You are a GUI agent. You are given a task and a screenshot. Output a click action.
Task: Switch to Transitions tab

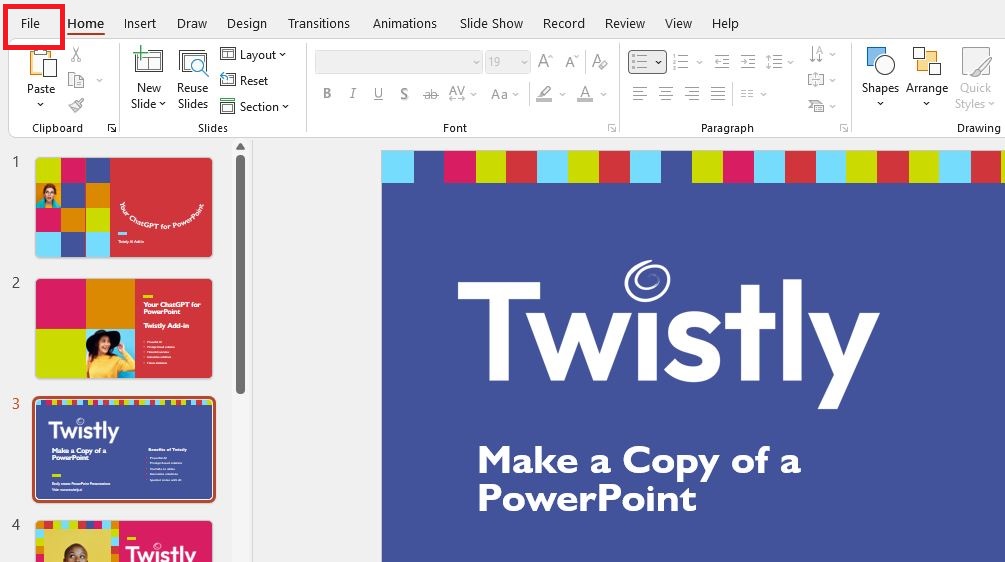coord(319,24)
